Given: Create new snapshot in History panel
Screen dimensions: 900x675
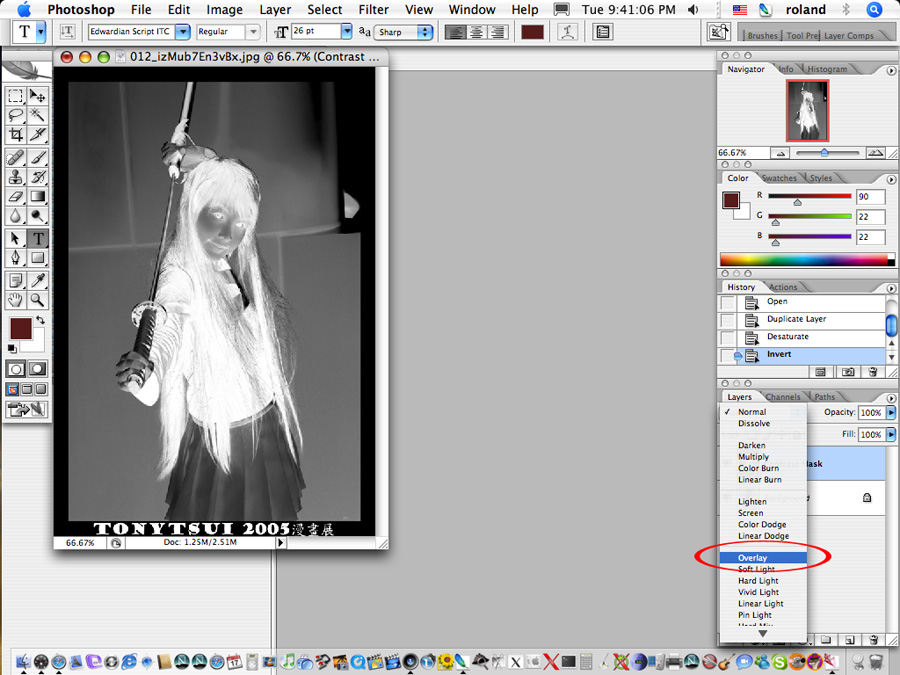Looking at the screenshot, I should [847, 371].
